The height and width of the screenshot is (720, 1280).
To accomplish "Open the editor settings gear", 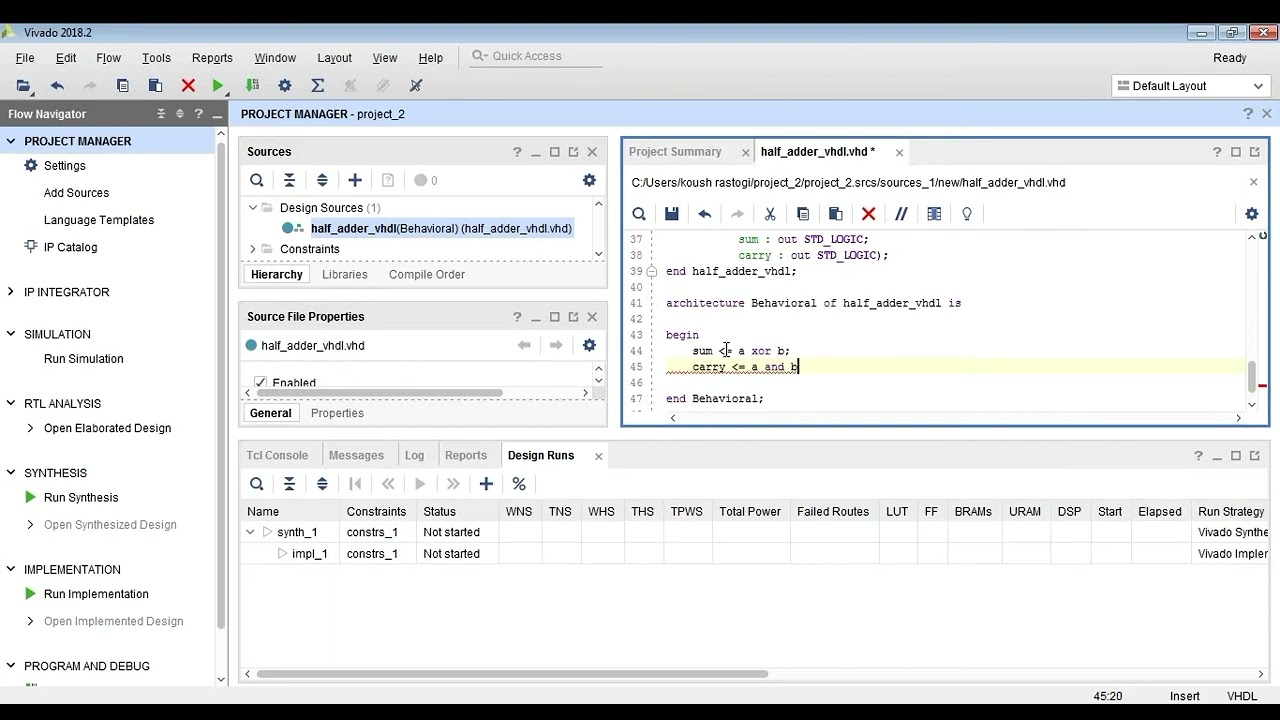I will (1251, 214).
